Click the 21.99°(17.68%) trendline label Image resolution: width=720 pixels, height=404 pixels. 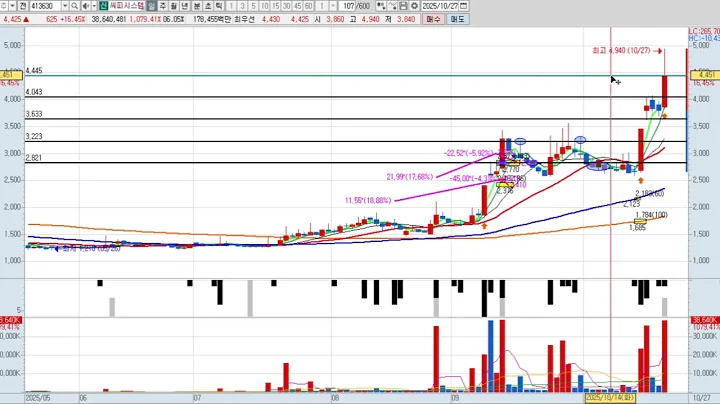[410, 177]
